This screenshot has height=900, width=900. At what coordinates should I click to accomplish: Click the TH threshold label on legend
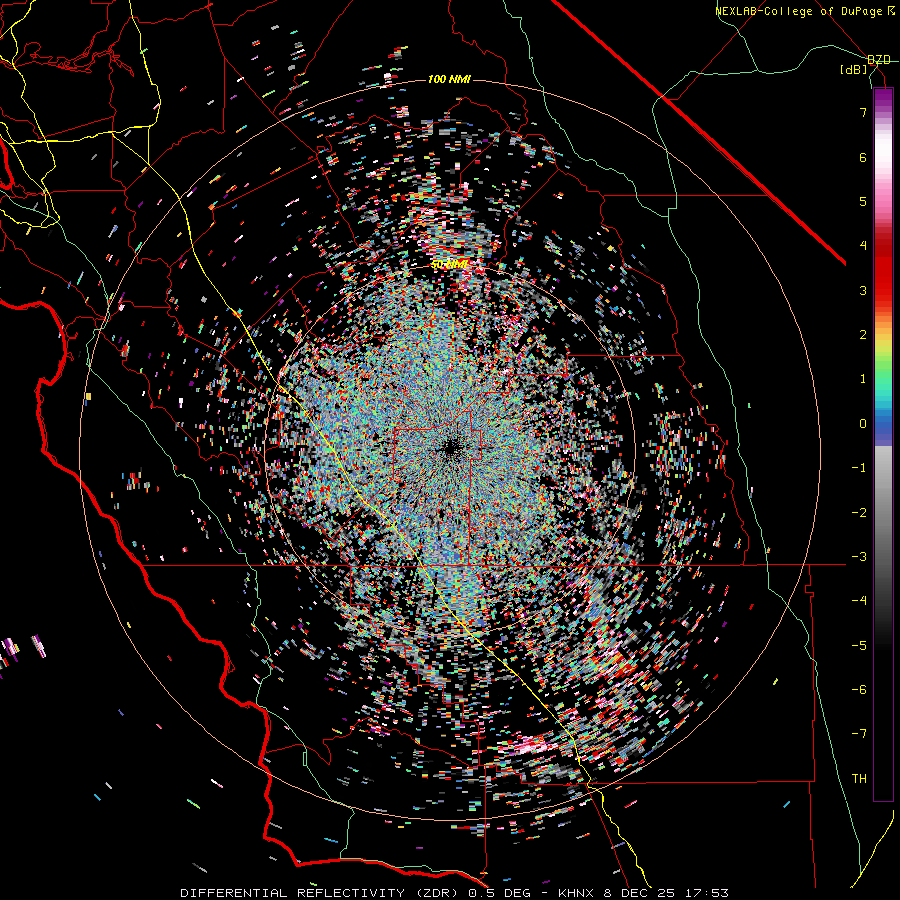coord(859,779)
